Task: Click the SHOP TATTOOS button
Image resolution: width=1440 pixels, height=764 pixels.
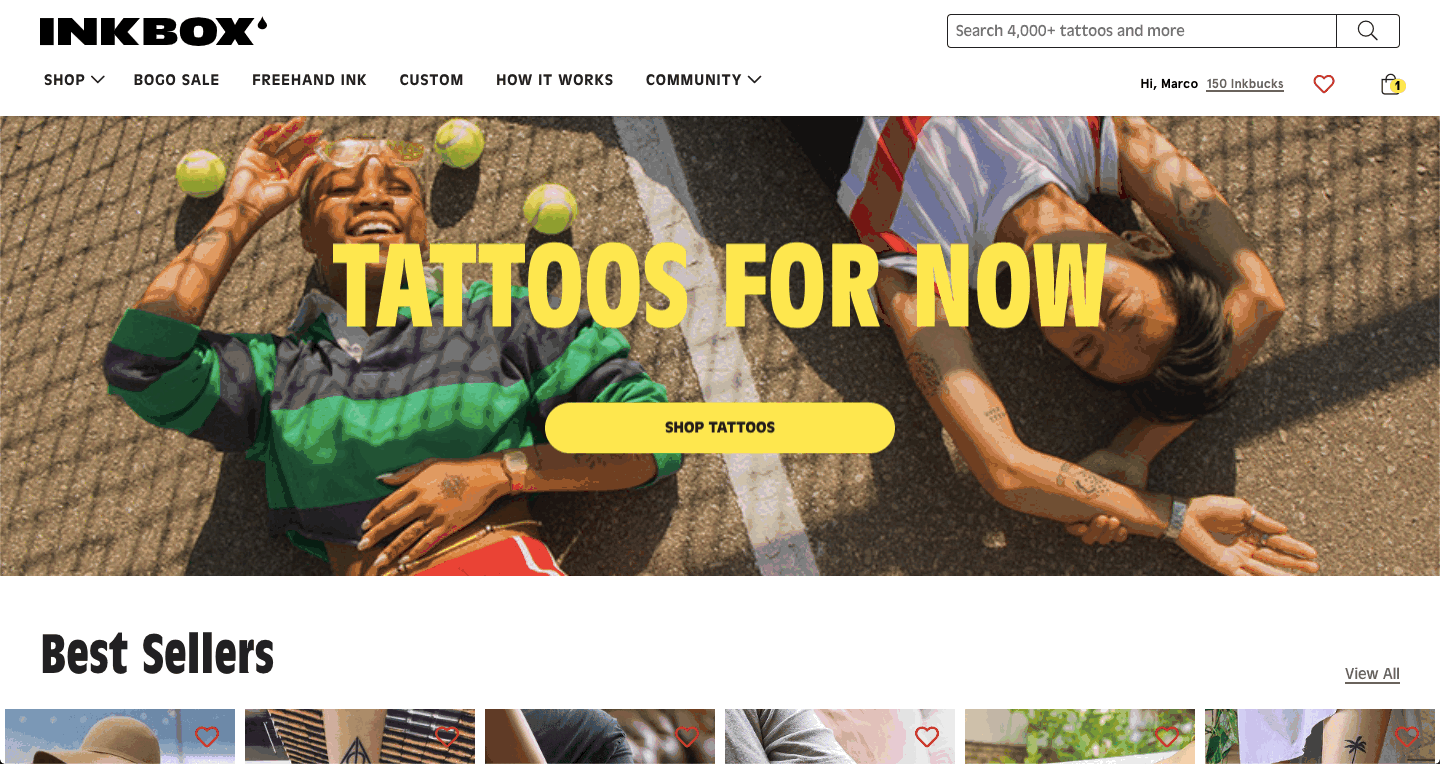Action: [720, 427]
